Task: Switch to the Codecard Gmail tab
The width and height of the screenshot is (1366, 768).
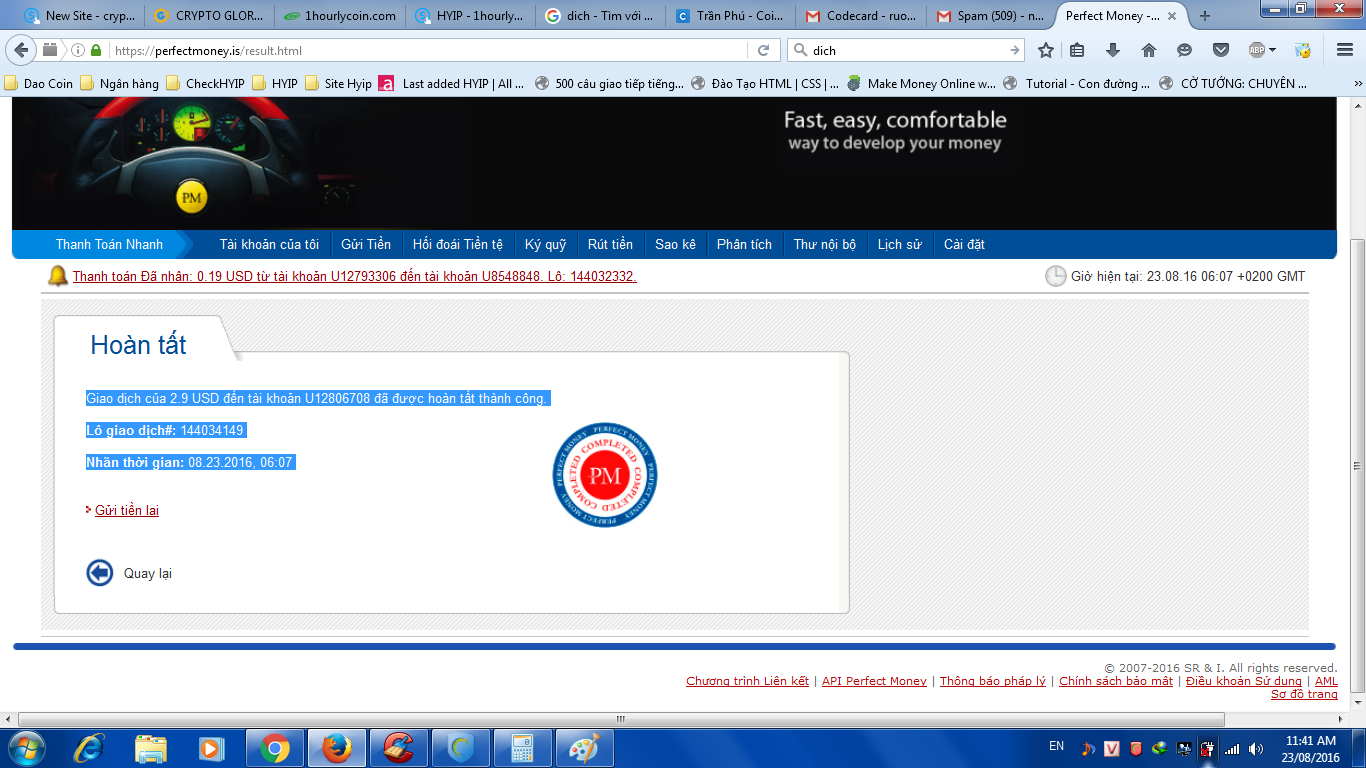Action: (859, 16)
